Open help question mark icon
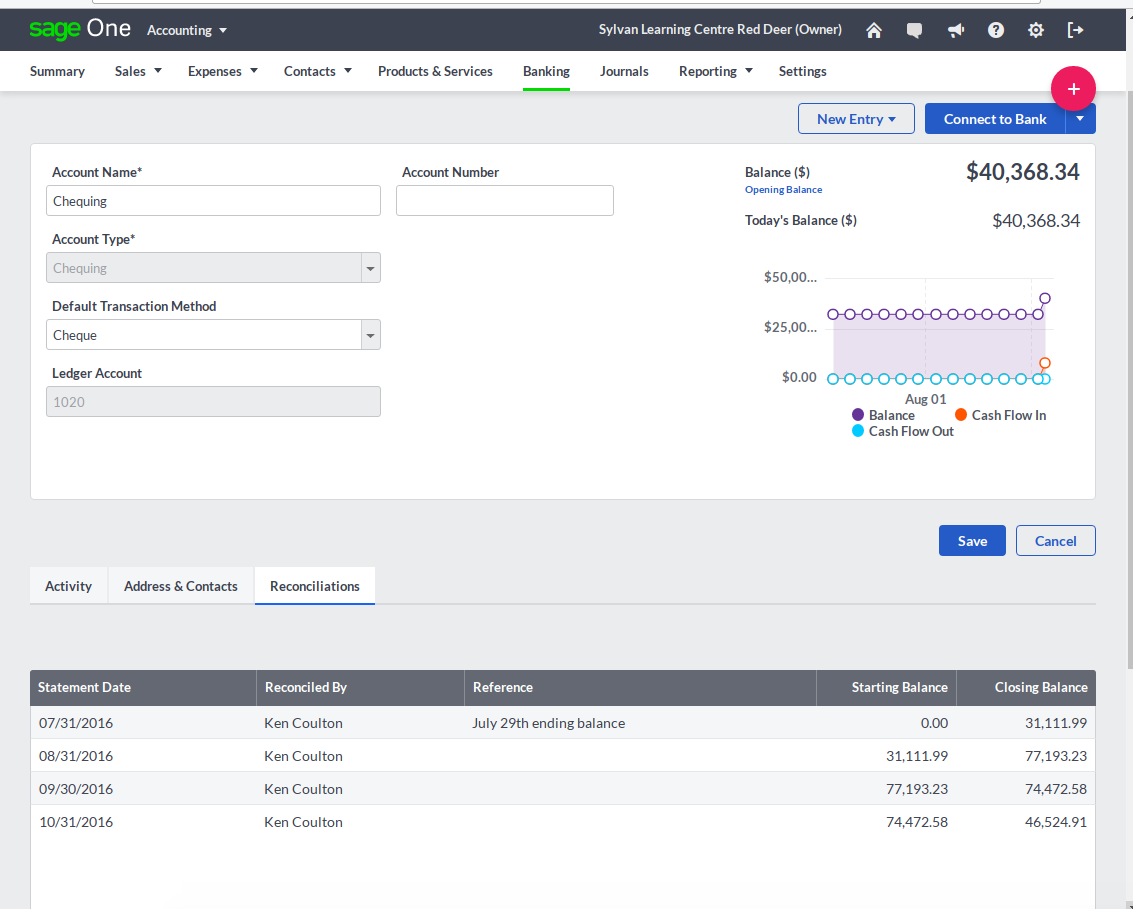1133x909 pixels. tap(996, 30)
